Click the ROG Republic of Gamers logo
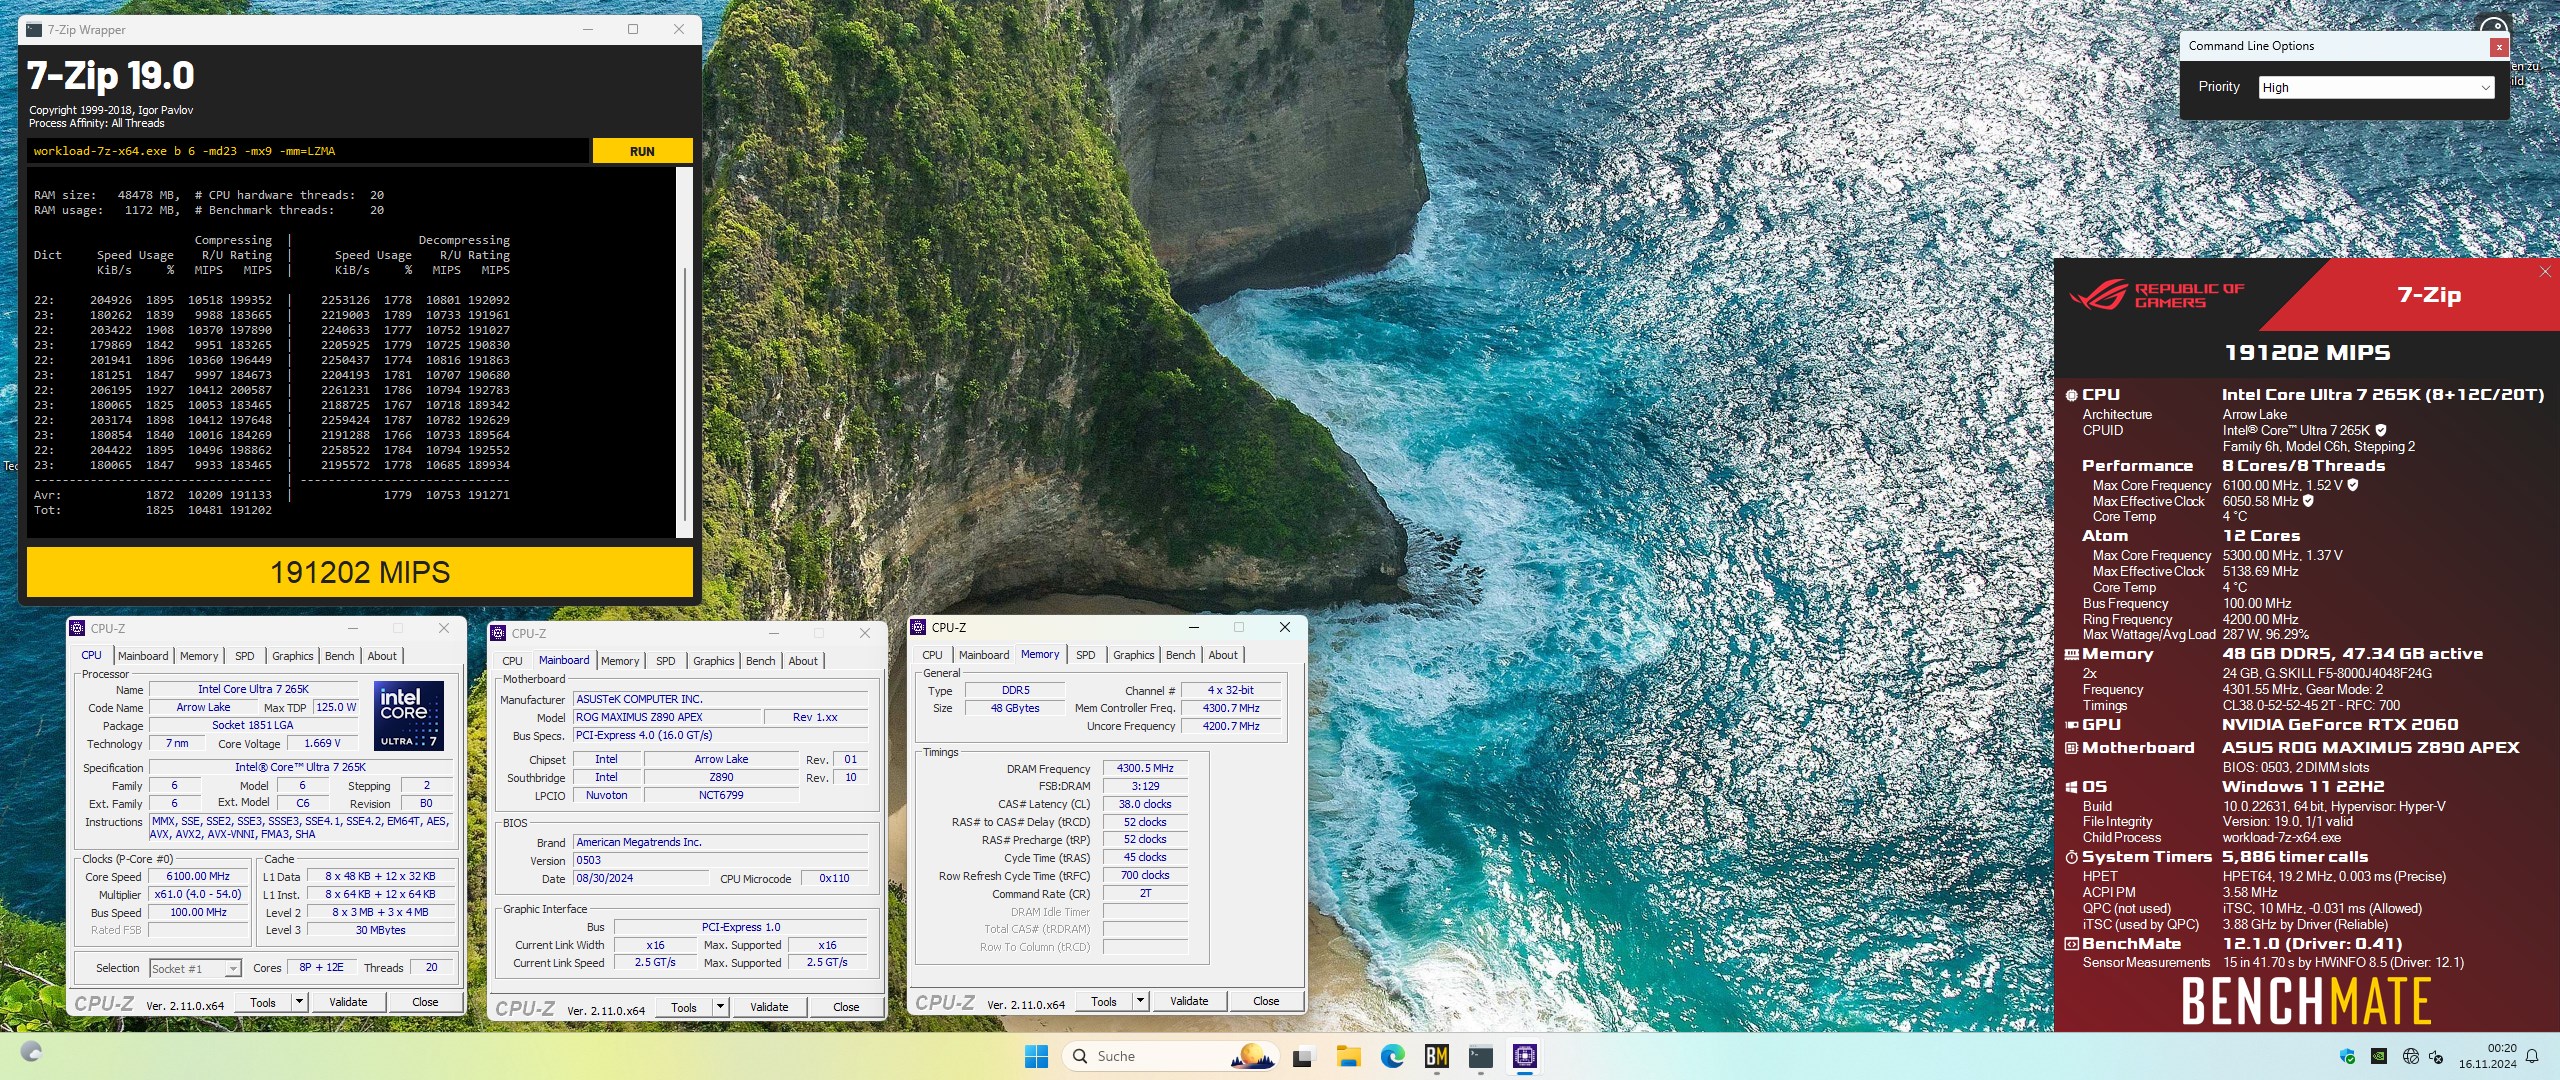This screenshot has width=2560, height=1080. [2157, 295]
